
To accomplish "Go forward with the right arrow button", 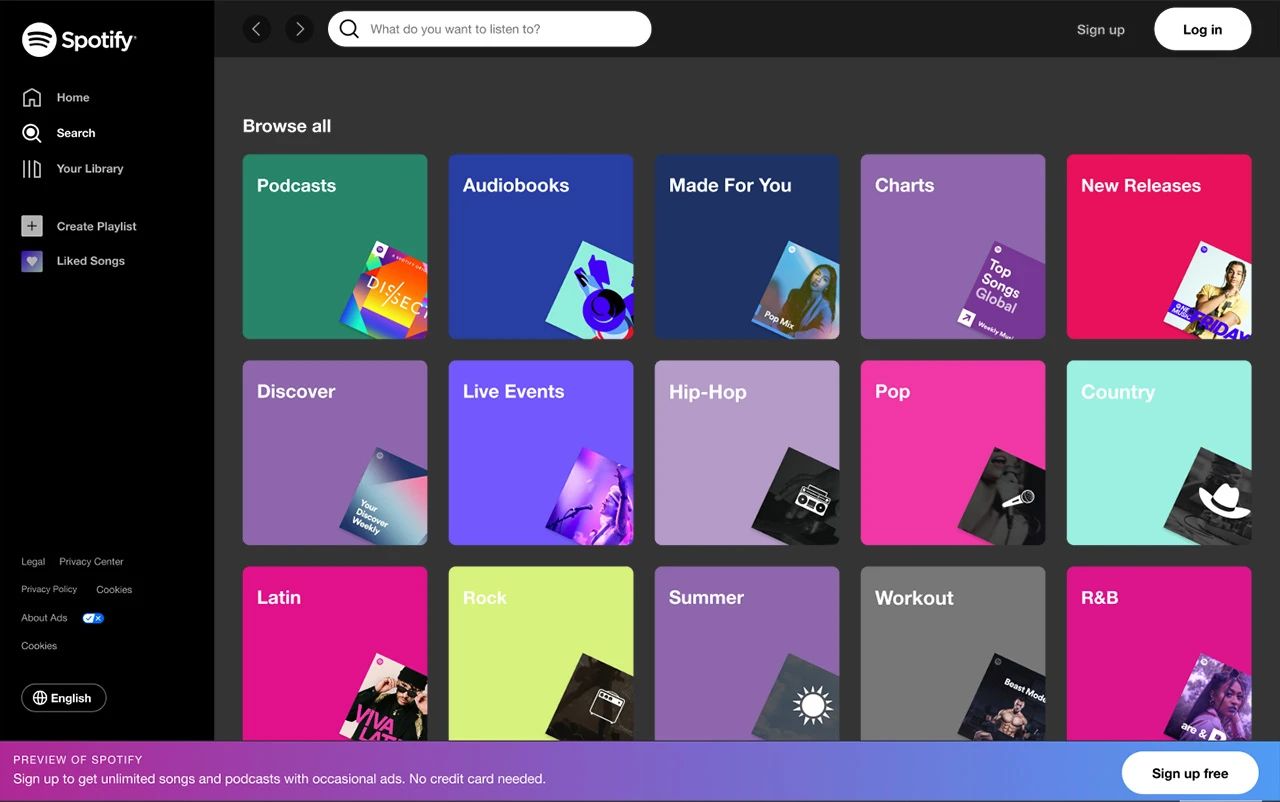I will [299, 29].
